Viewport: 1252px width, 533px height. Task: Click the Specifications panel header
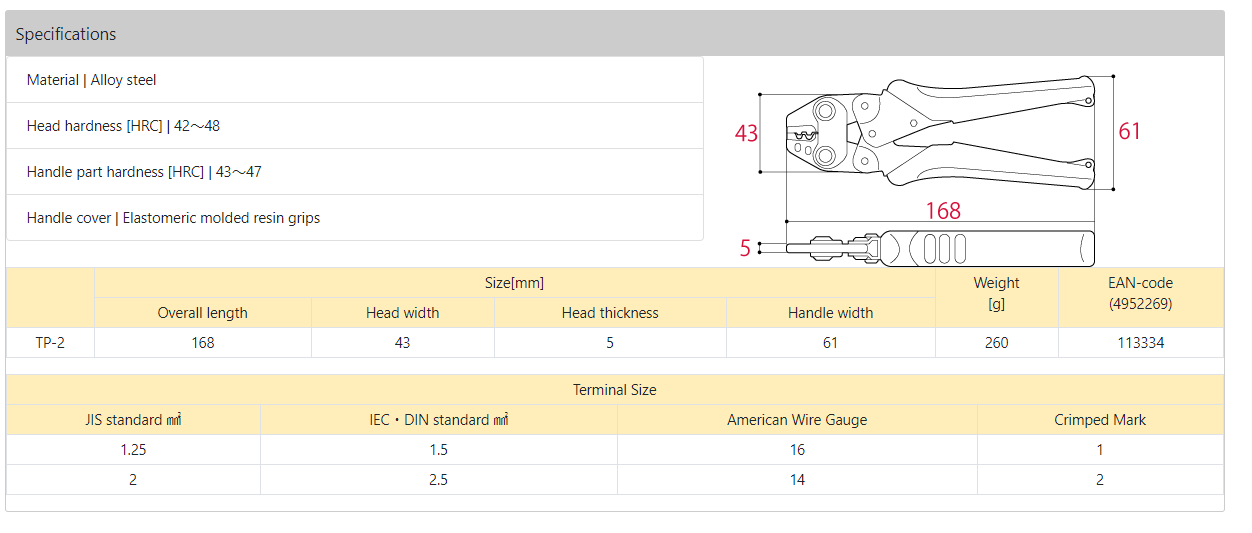coord(614,34)
